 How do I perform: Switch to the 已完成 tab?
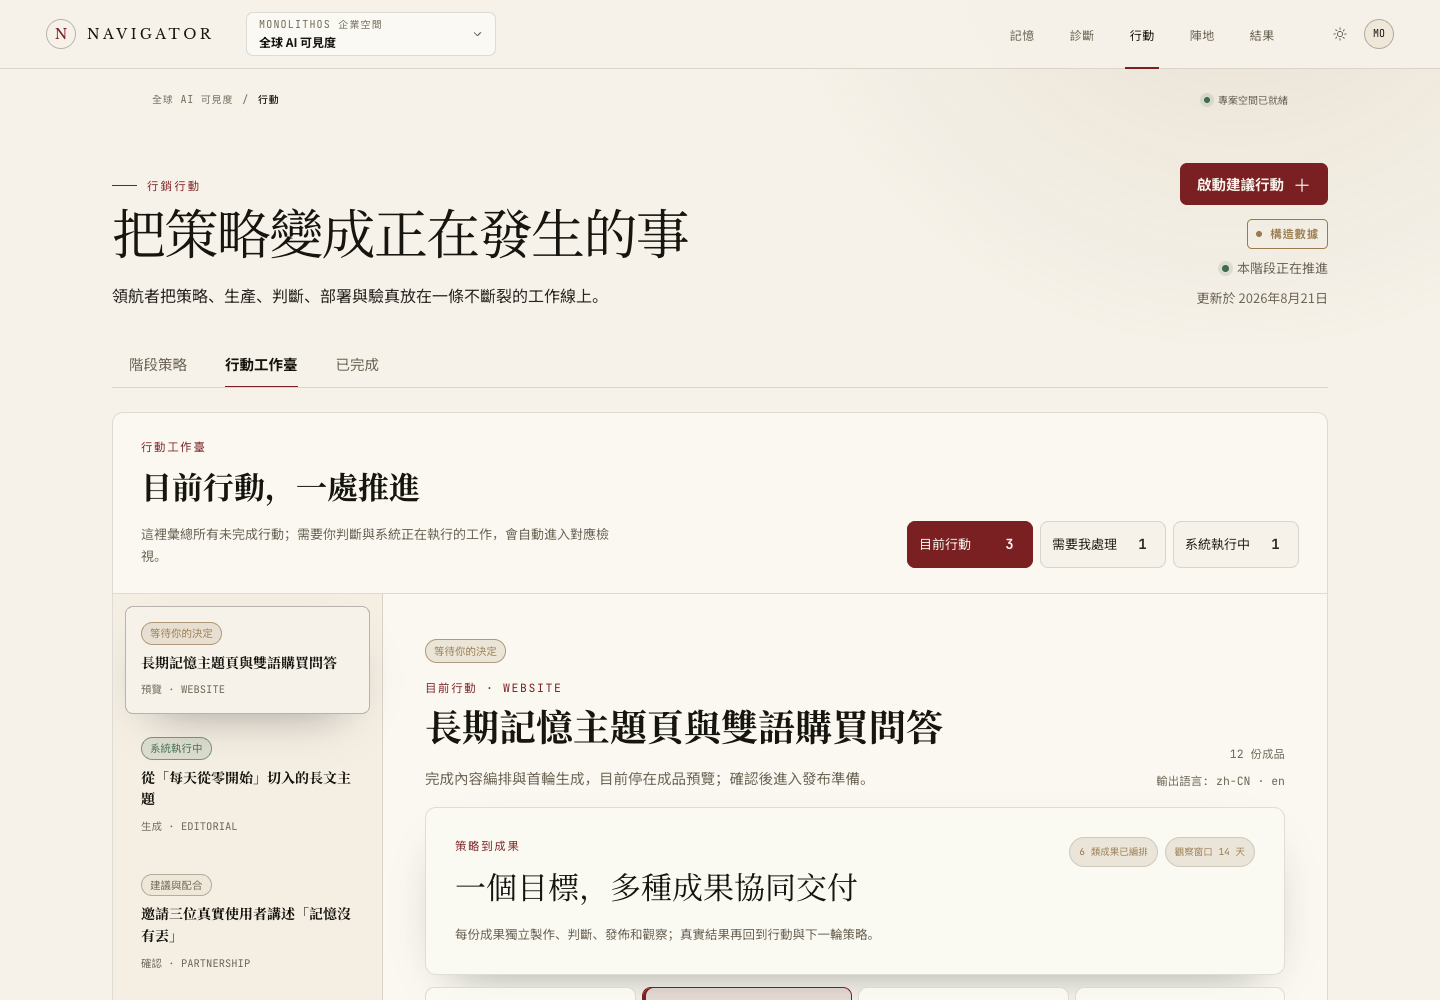(357, 365)
